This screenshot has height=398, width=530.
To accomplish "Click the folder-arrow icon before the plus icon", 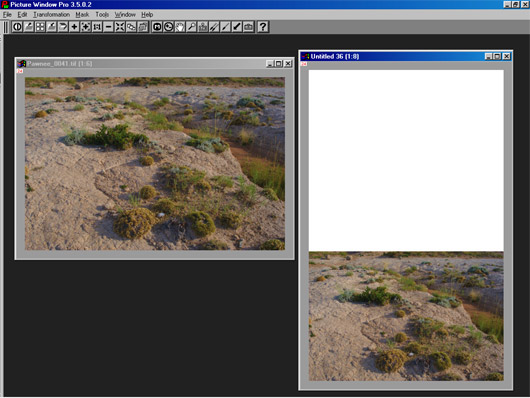I will click(x=63, y=27).
